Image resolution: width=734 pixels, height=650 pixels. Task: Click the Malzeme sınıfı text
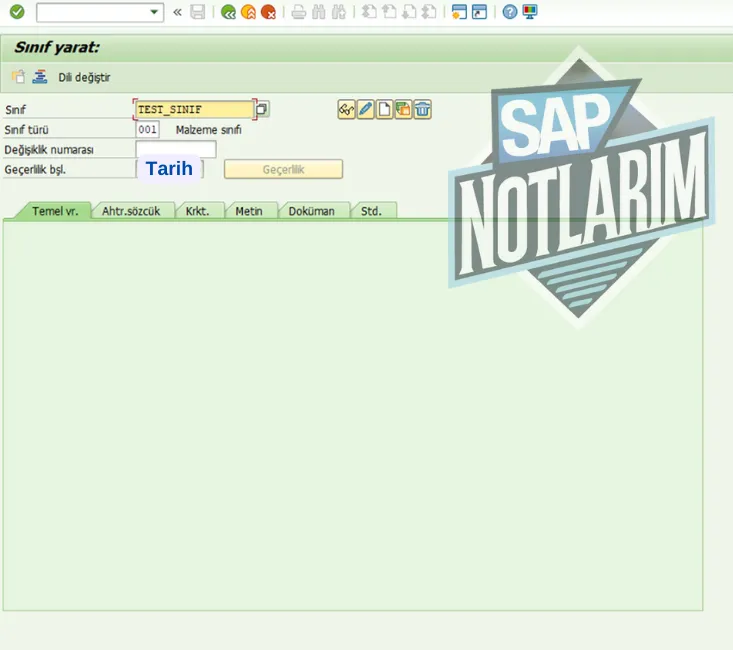click(209, 130)
